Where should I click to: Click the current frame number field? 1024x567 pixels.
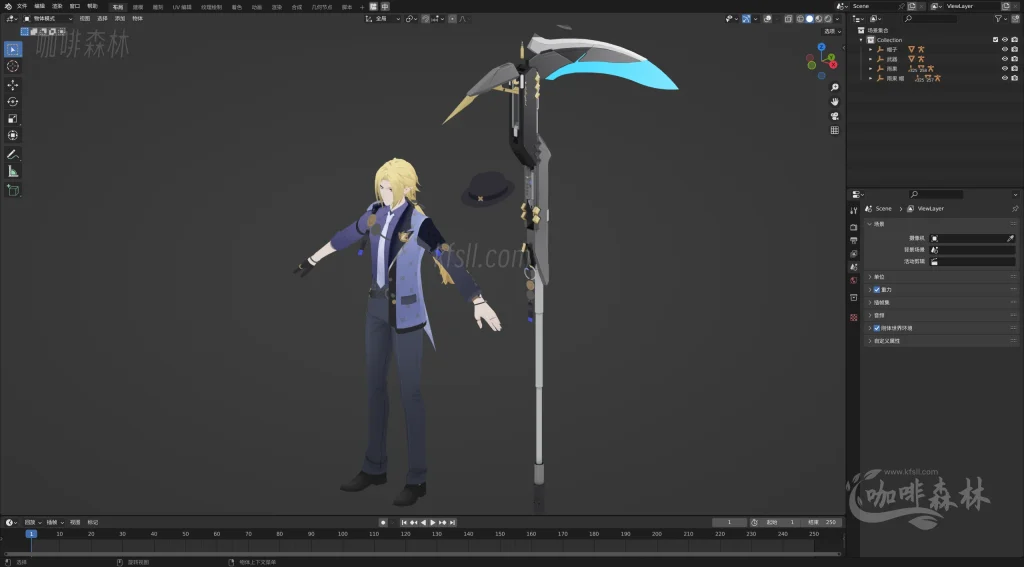729,523
